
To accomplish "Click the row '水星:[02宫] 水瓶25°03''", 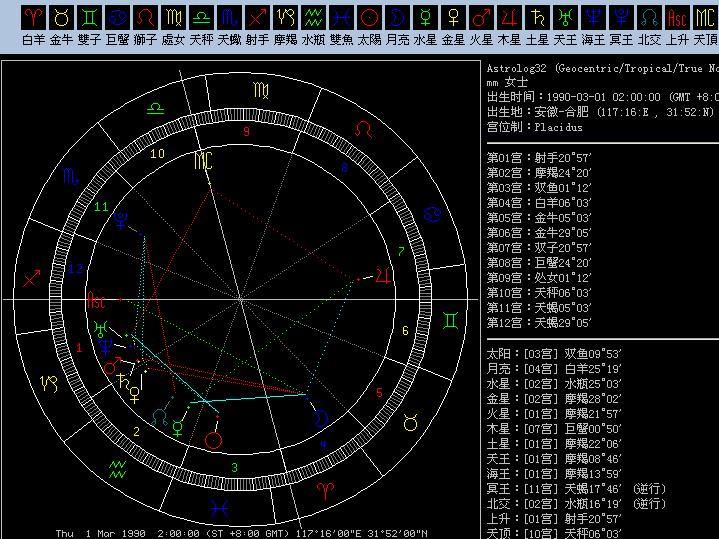I will (x=554, y=383).
